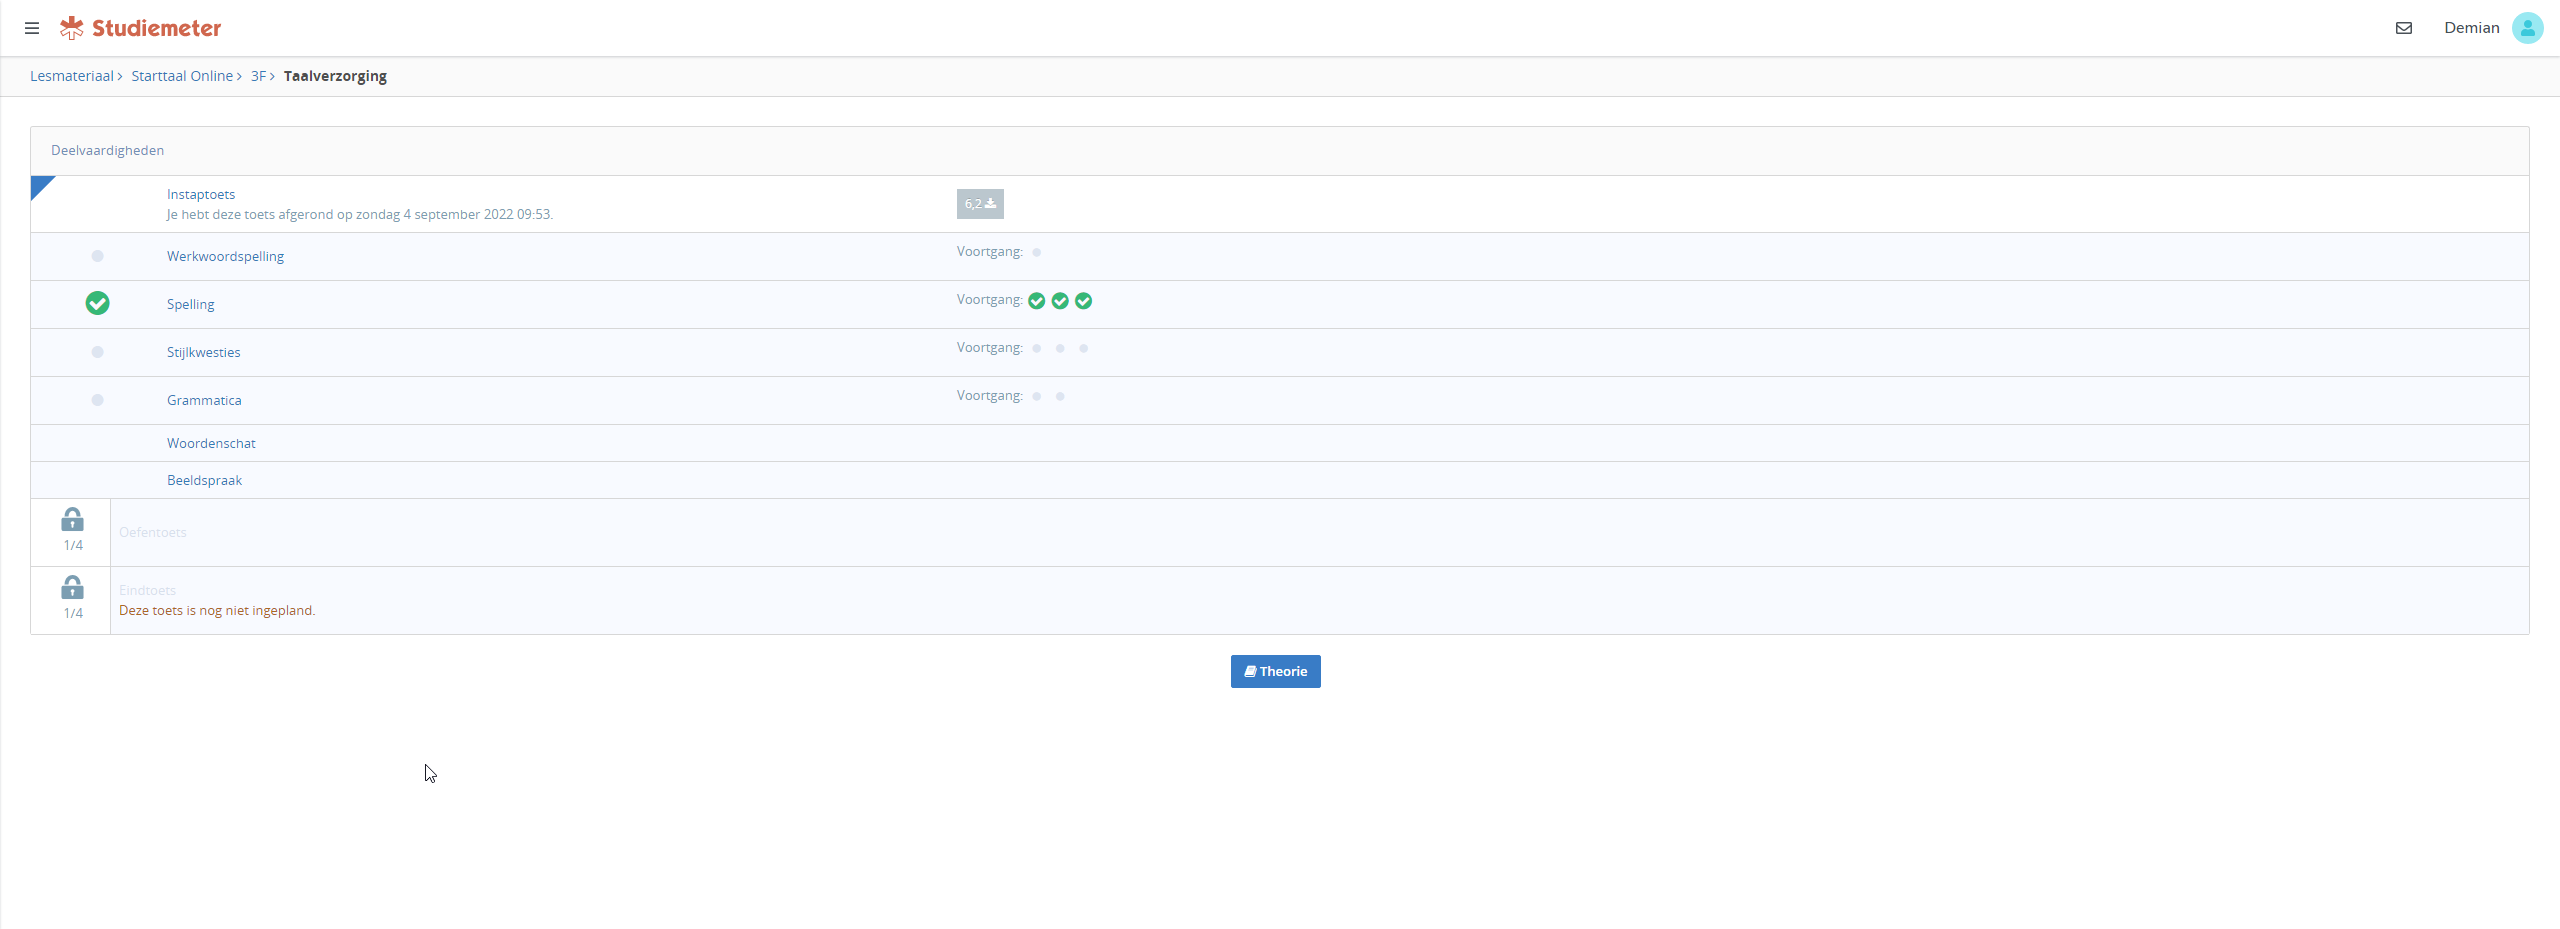This screenshot has width=2560, height=929.
Task: Click the status dot beside Grammatica
Action: 97,400
